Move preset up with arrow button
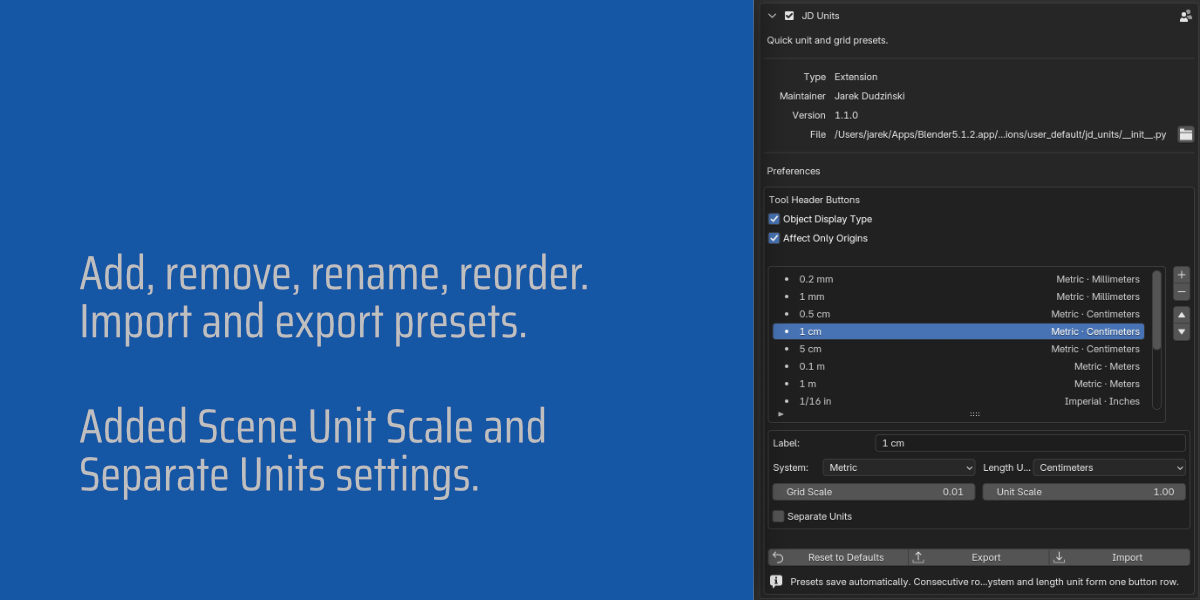Image resolution: width=1200 pixels, height=600 pixels. coord(1181,315)
